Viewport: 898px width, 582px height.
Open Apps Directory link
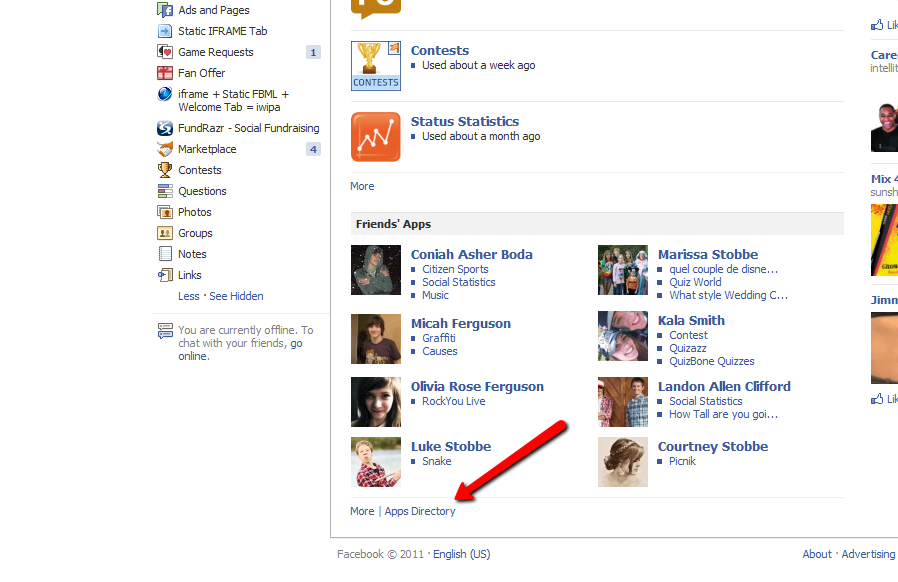[420, 511]
